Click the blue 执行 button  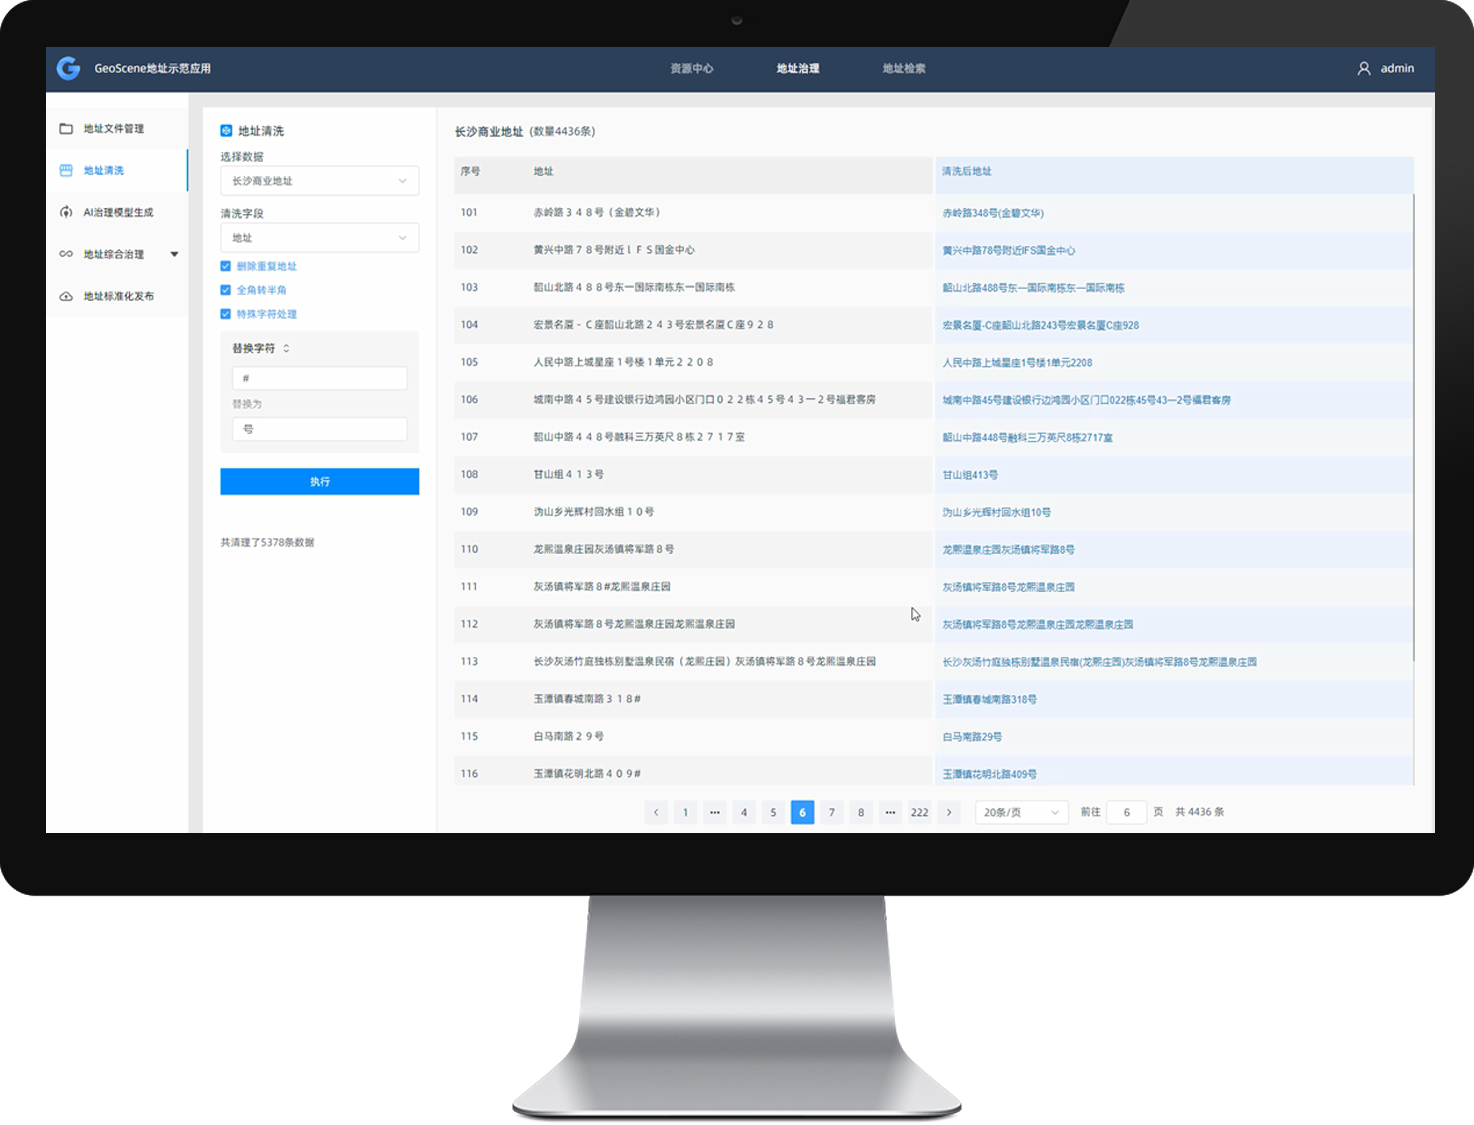pyautogui.click(x=319, y=482)
